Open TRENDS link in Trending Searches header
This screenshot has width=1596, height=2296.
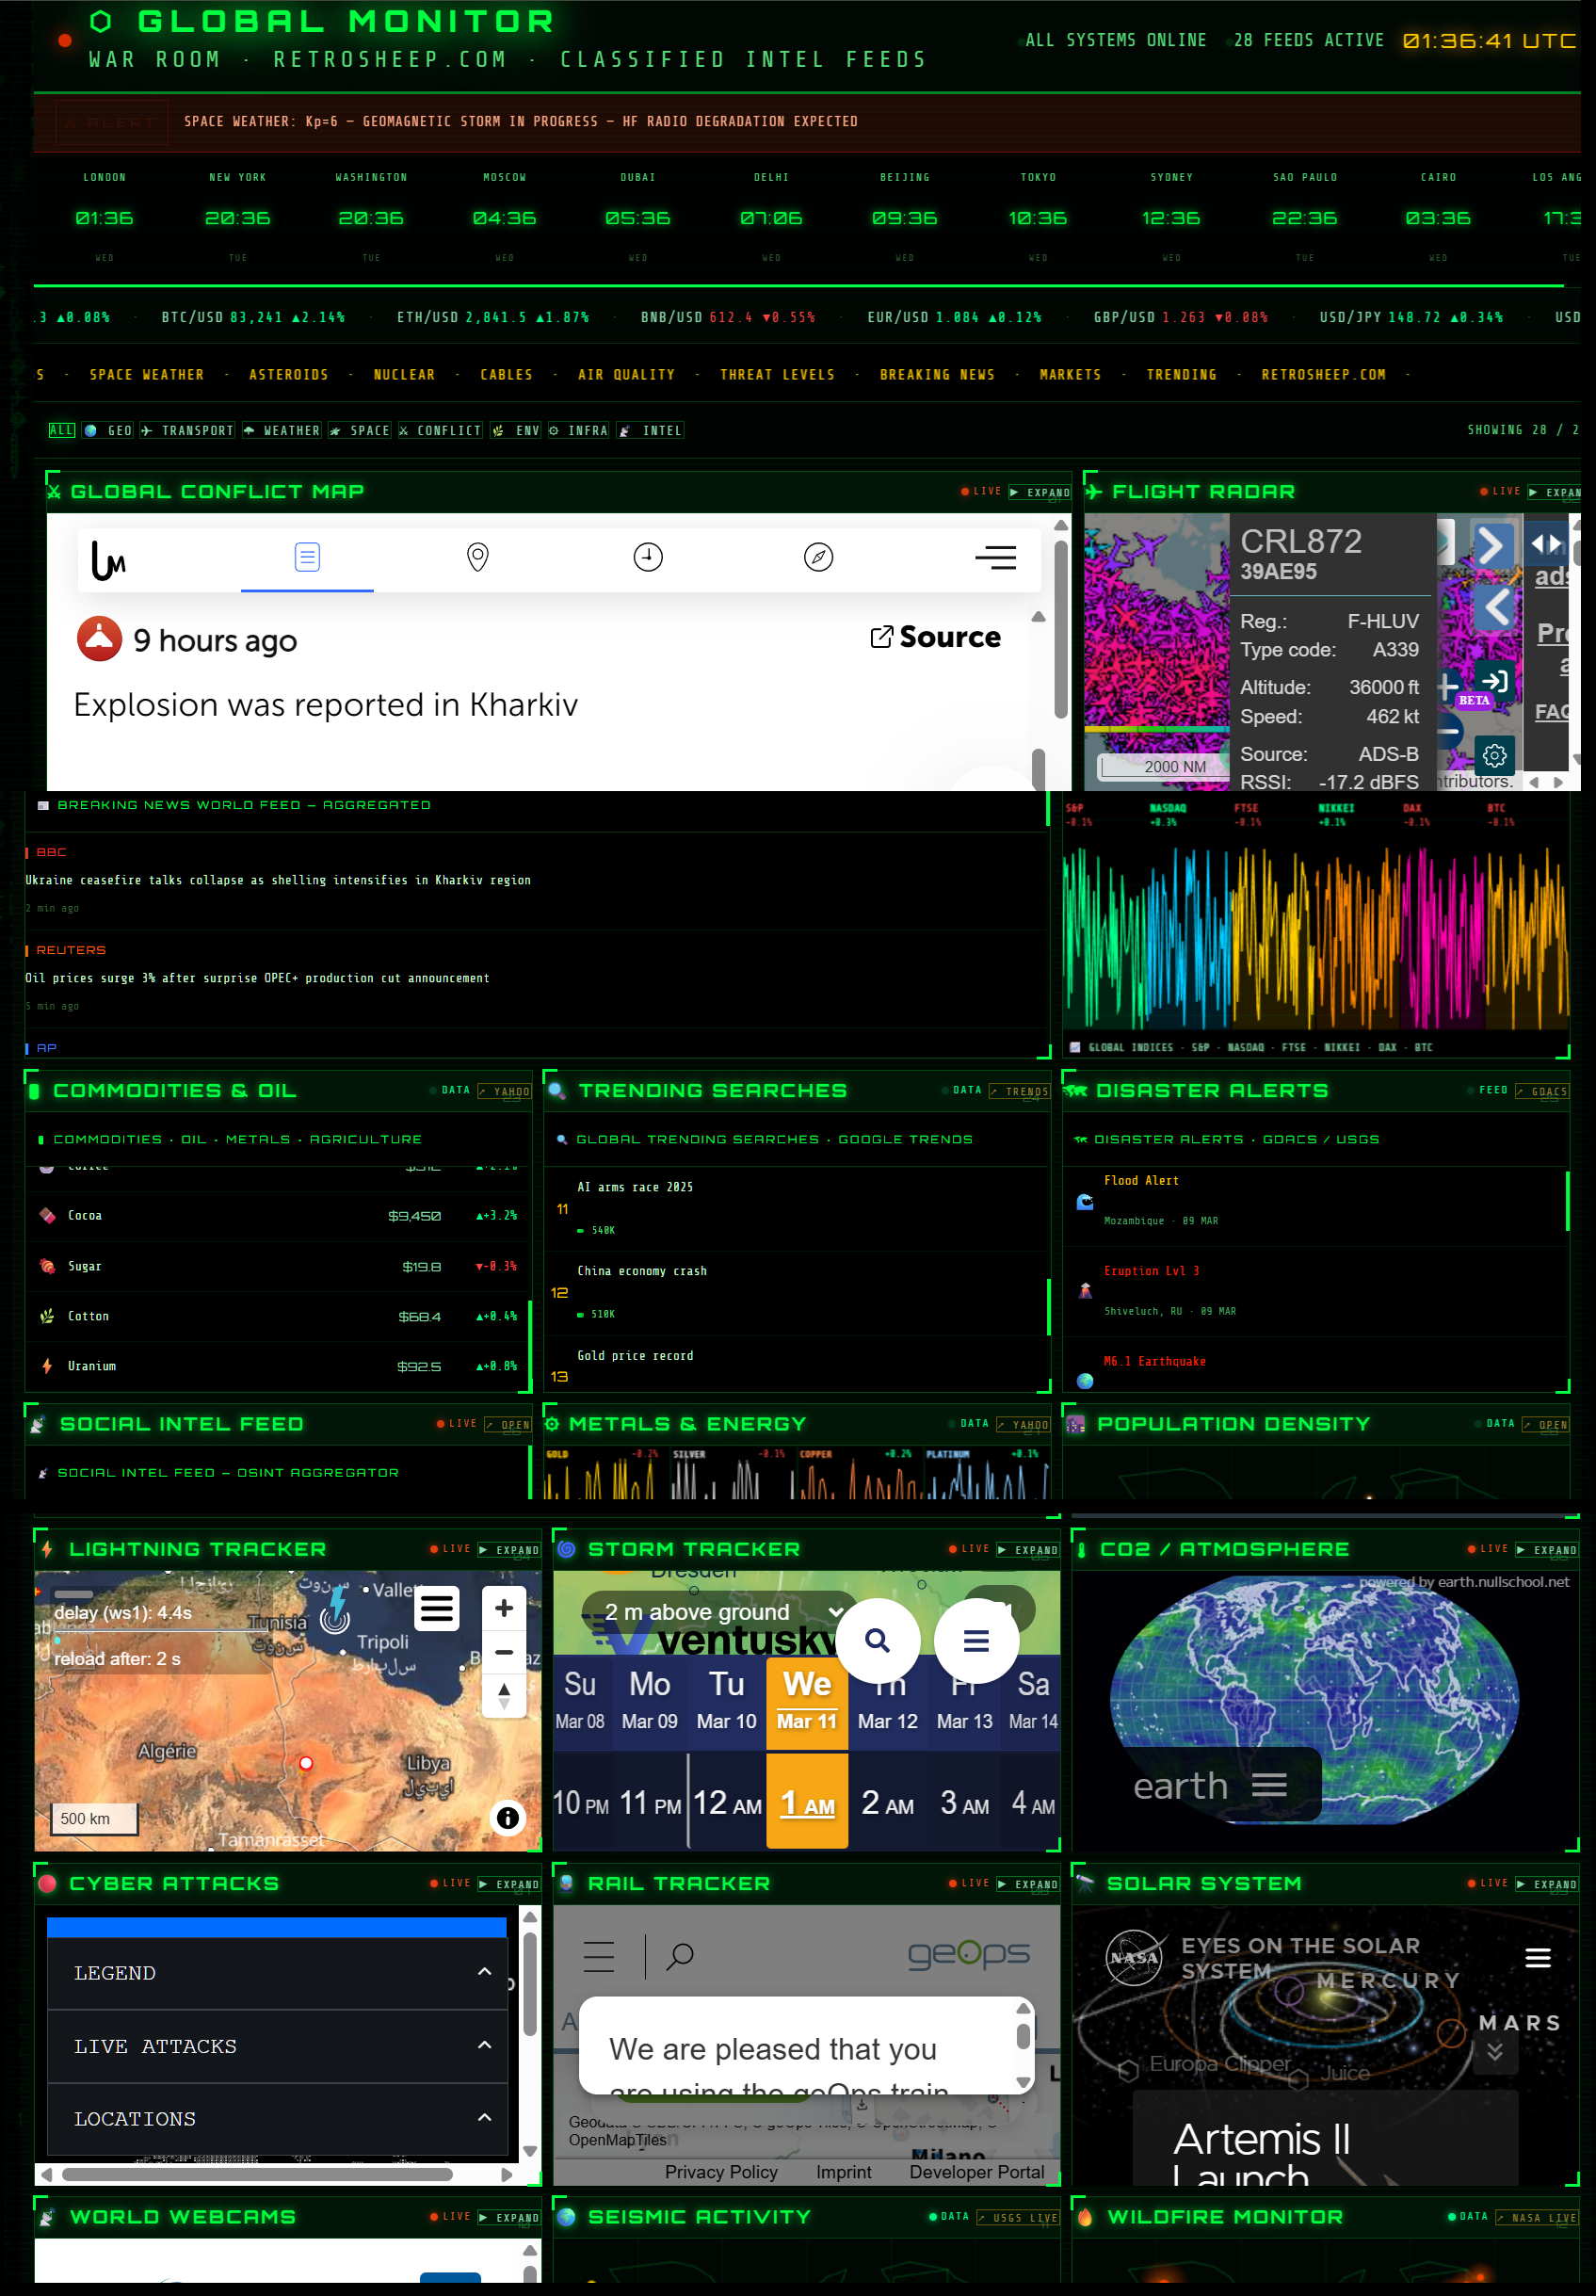pyautogui.click(x=1020, y=1092)
